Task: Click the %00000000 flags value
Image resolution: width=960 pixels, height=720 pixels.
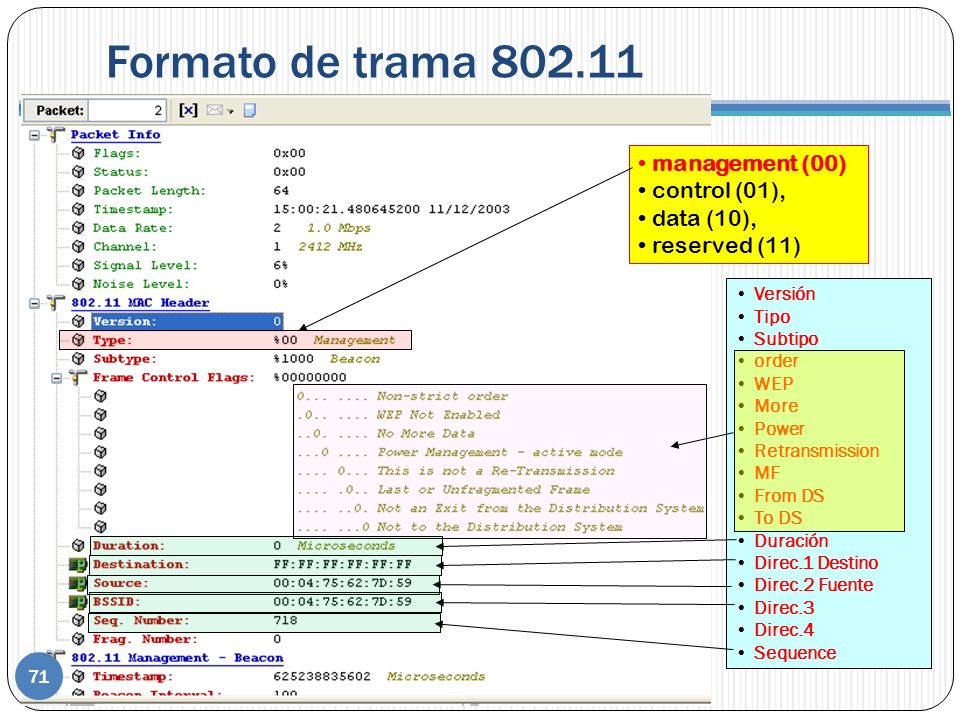Action: tap(310, 378)
